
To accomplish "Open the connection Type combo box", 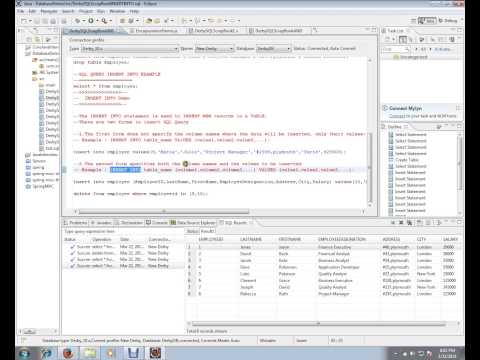I will (x=130, y=49).
